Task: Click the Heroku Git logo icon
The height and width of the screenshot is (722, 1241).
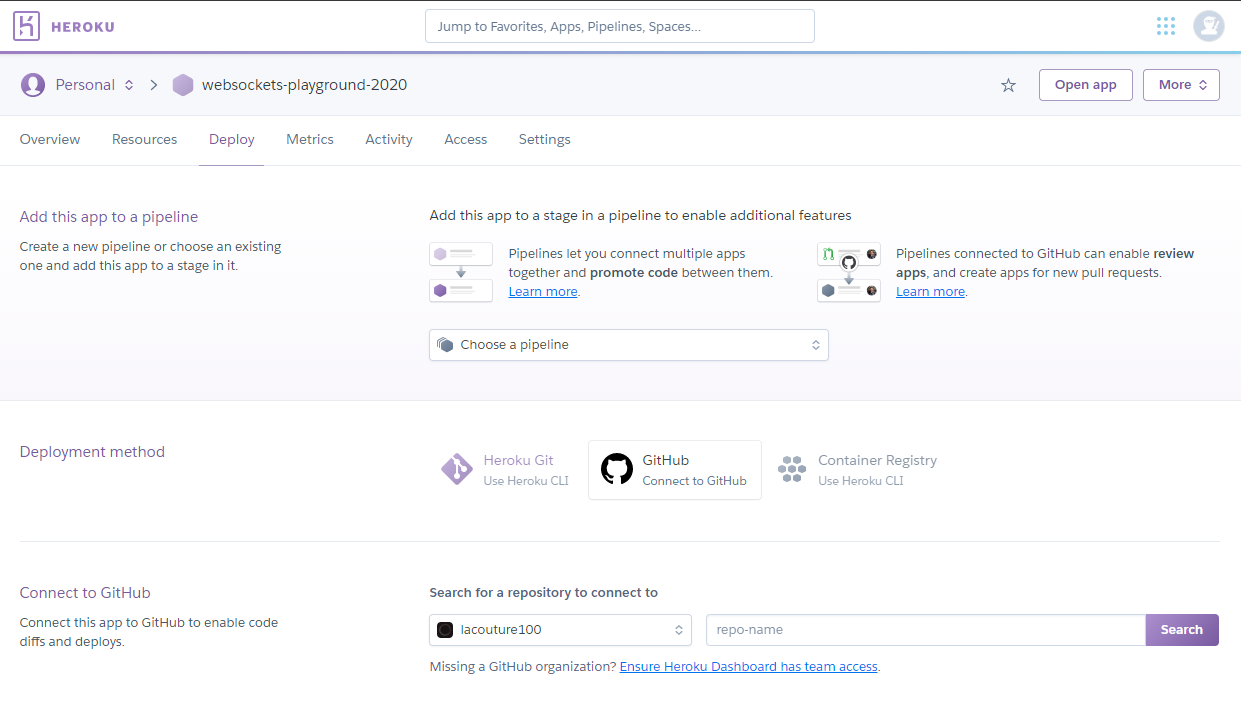Action: coord(457,469)
